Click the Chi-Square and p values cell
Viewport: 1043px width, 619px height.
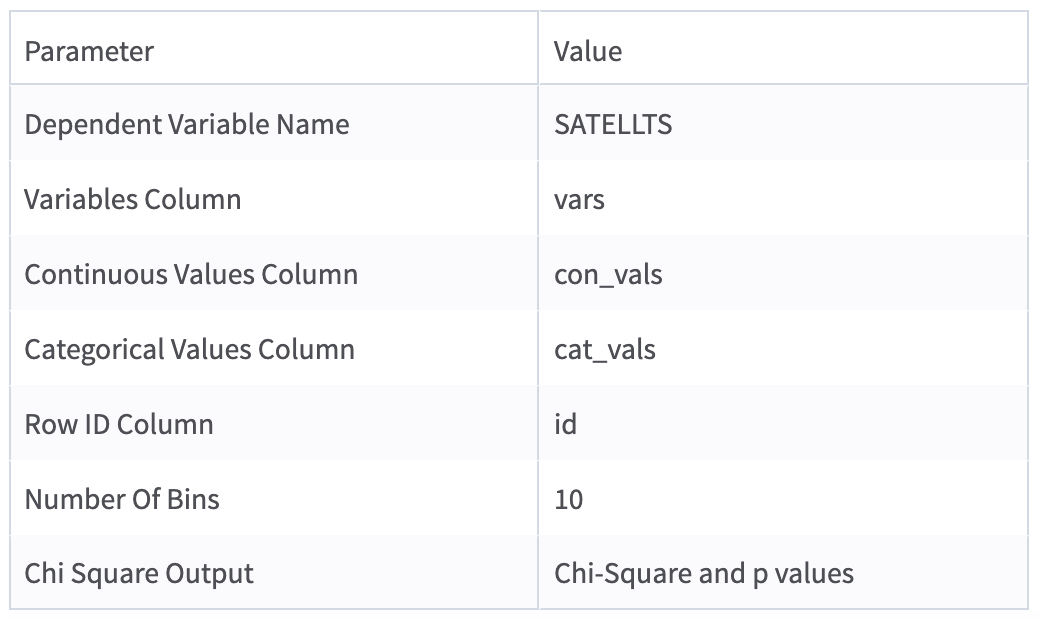[x=704, y=573]
